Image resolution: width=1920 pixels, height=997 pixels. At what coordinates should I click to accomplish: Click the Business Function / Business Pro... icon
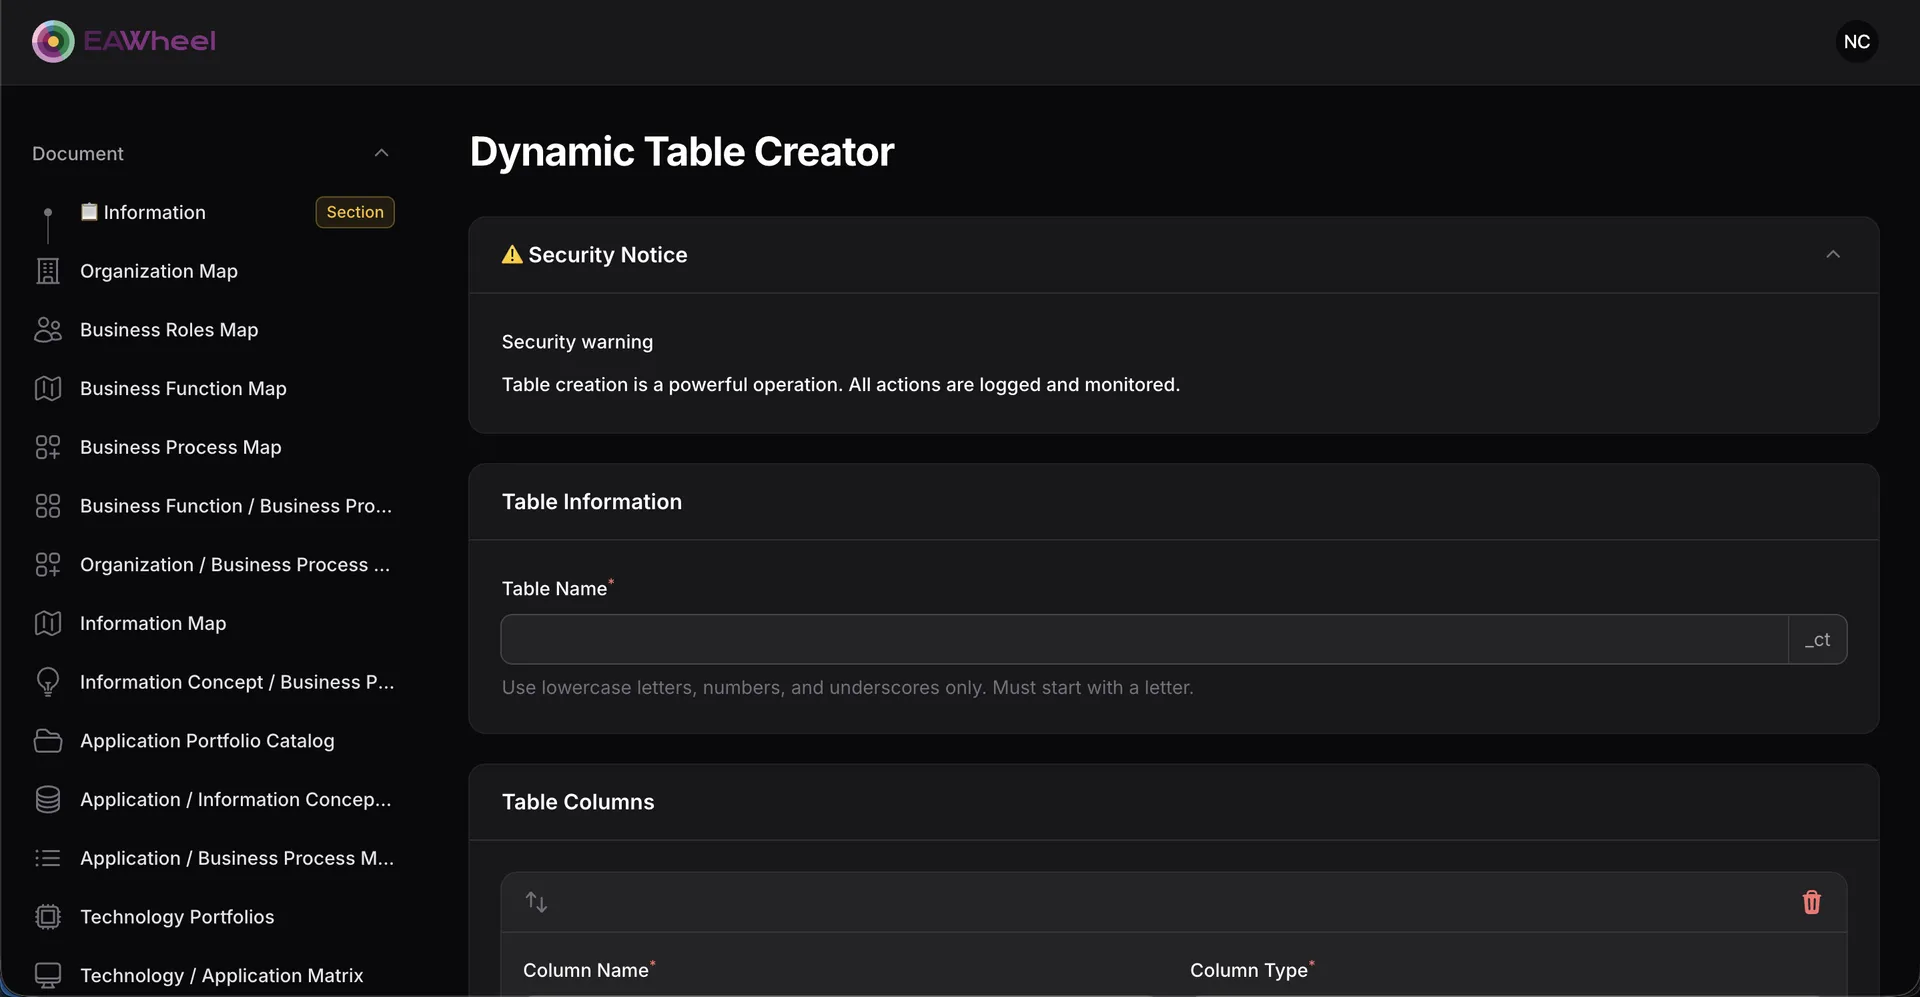(x=48, y=506)
